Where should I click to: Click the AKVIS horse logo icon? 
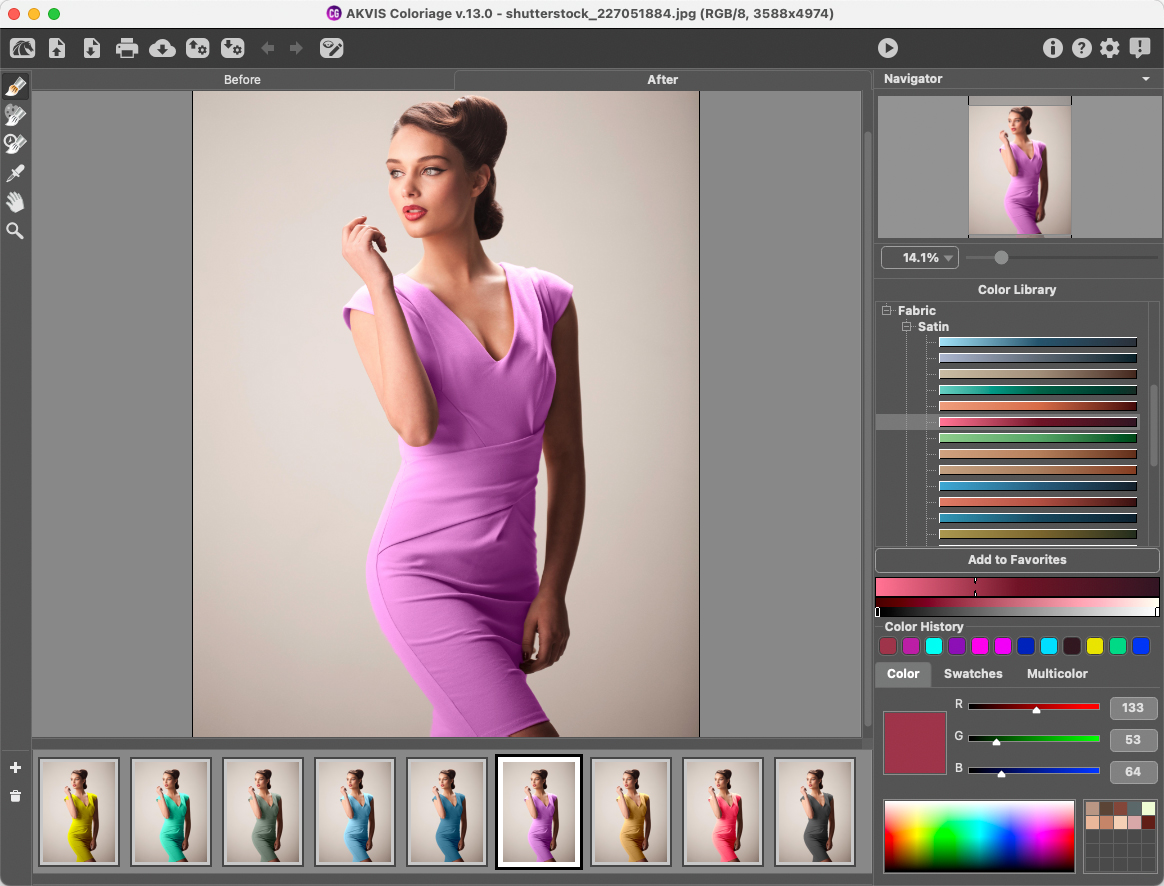(22, 48)
